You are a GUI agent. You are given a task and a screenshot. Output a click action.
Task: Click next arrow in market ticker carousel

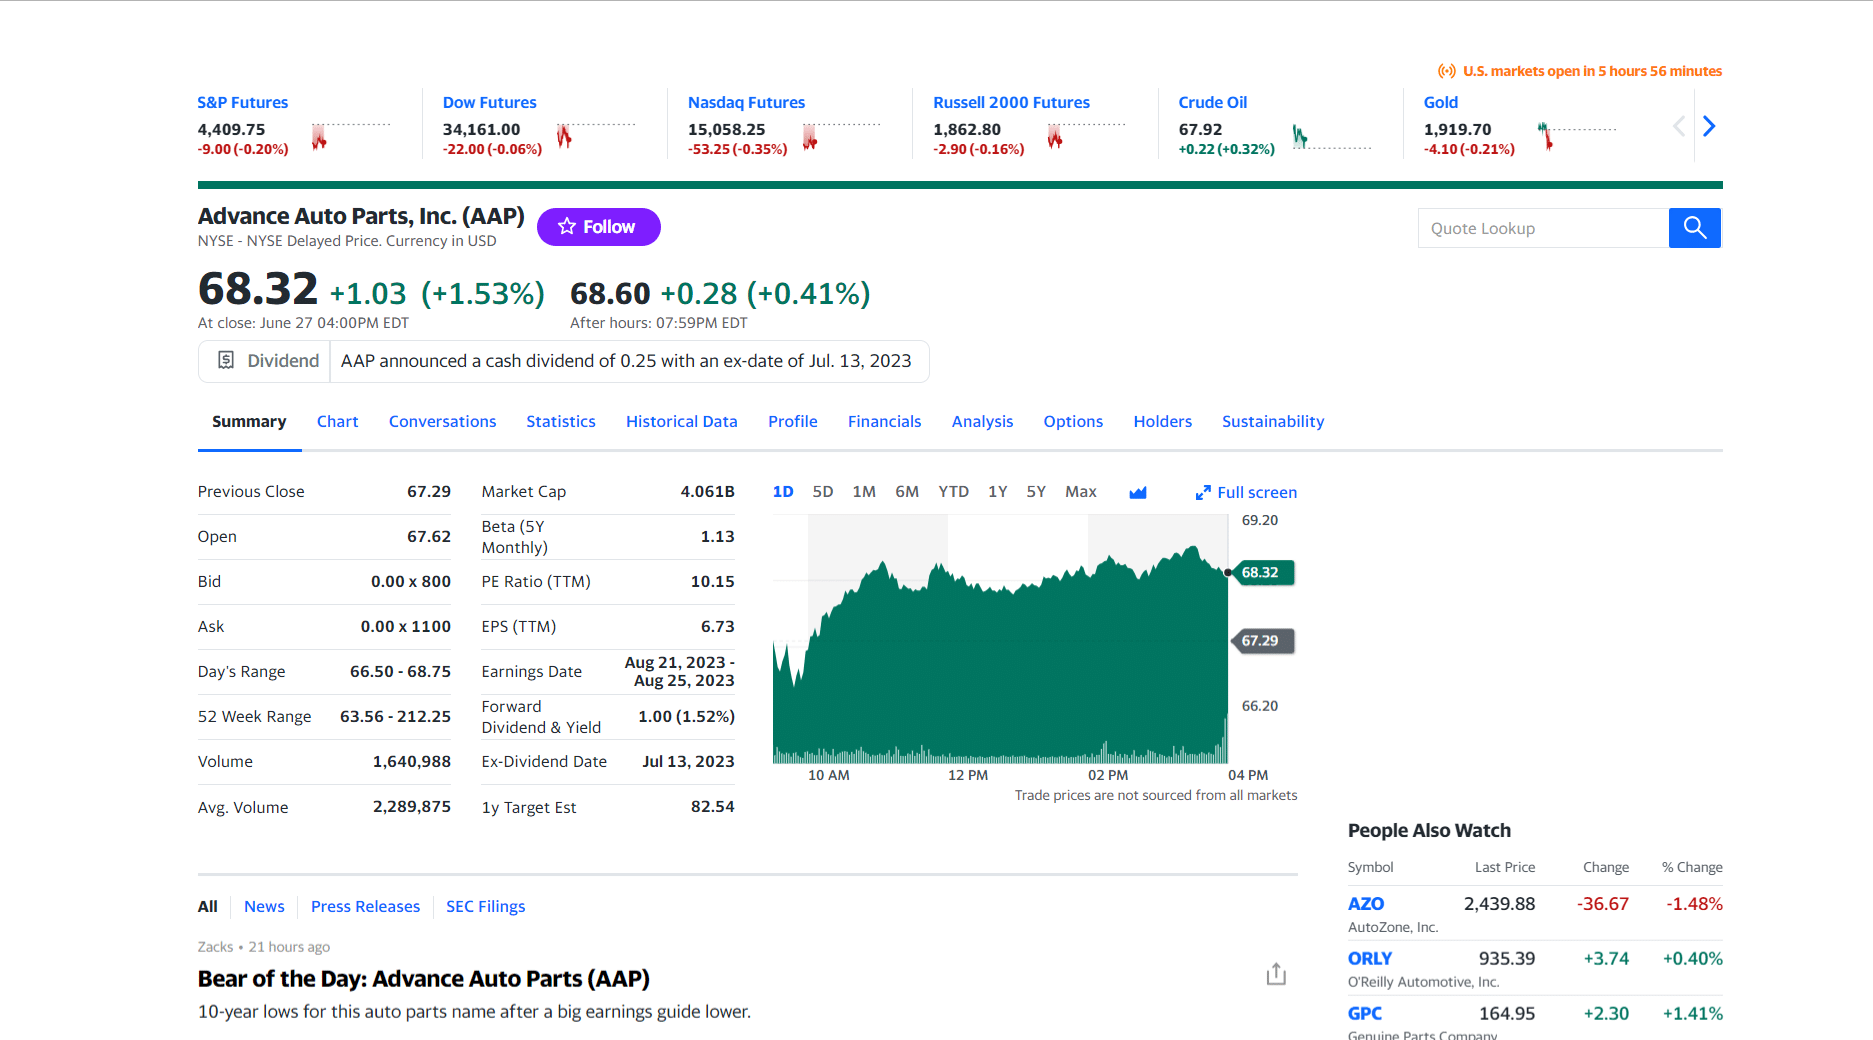point(1709,126)
